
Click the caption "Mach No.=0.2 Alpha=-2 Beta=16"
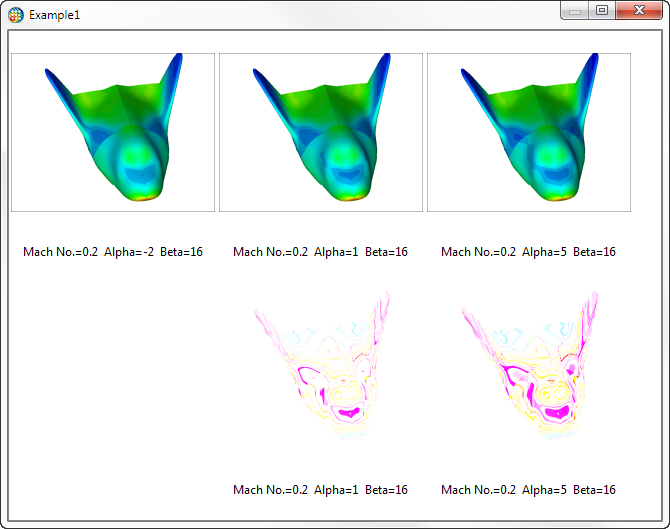pos(113,252)
